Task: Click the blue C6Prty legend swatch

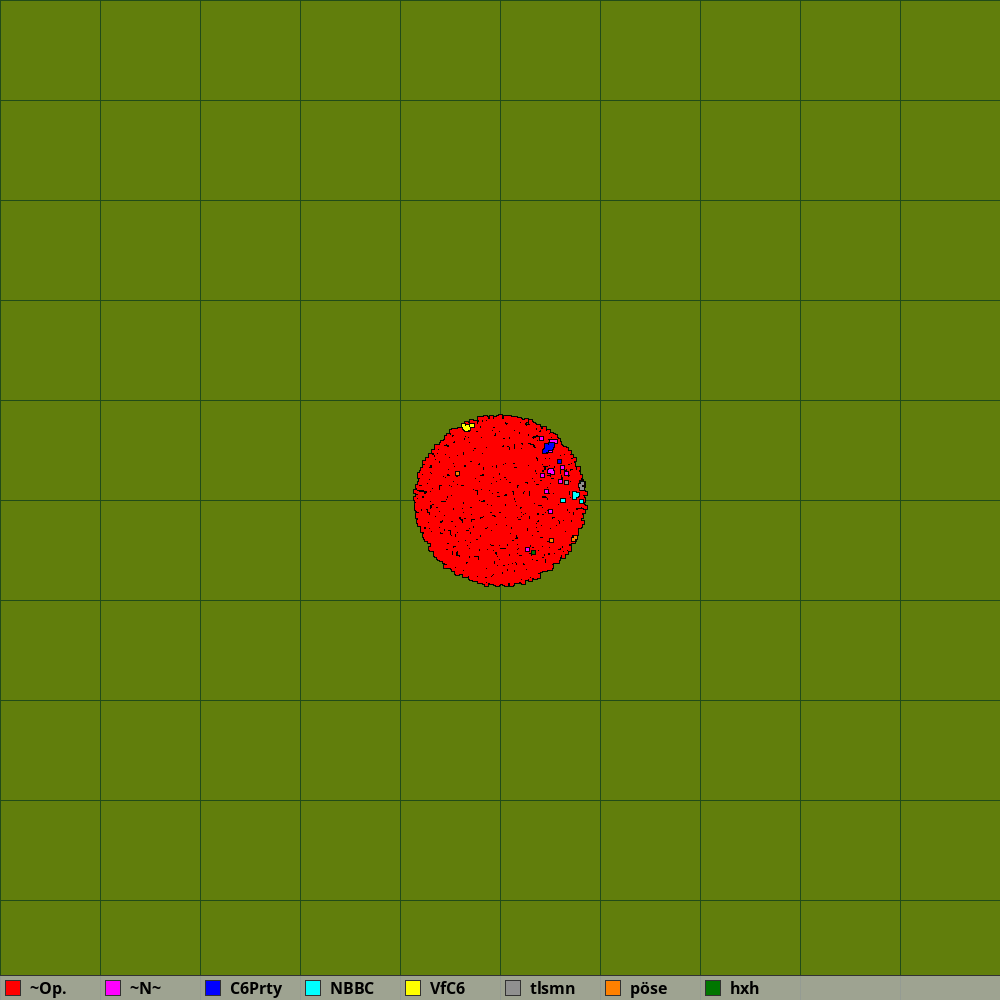Action: coord(213,988)
